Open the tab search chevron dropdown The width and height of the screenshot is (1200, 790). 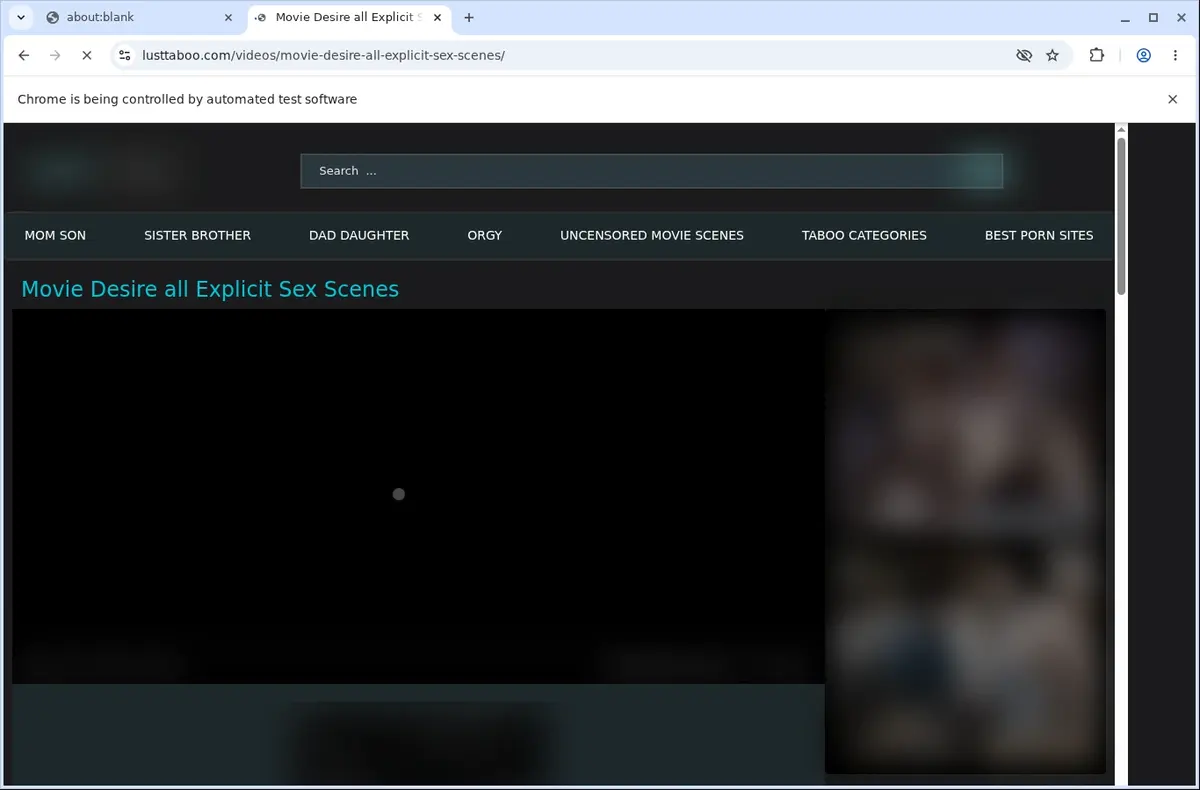coord(20,17)
